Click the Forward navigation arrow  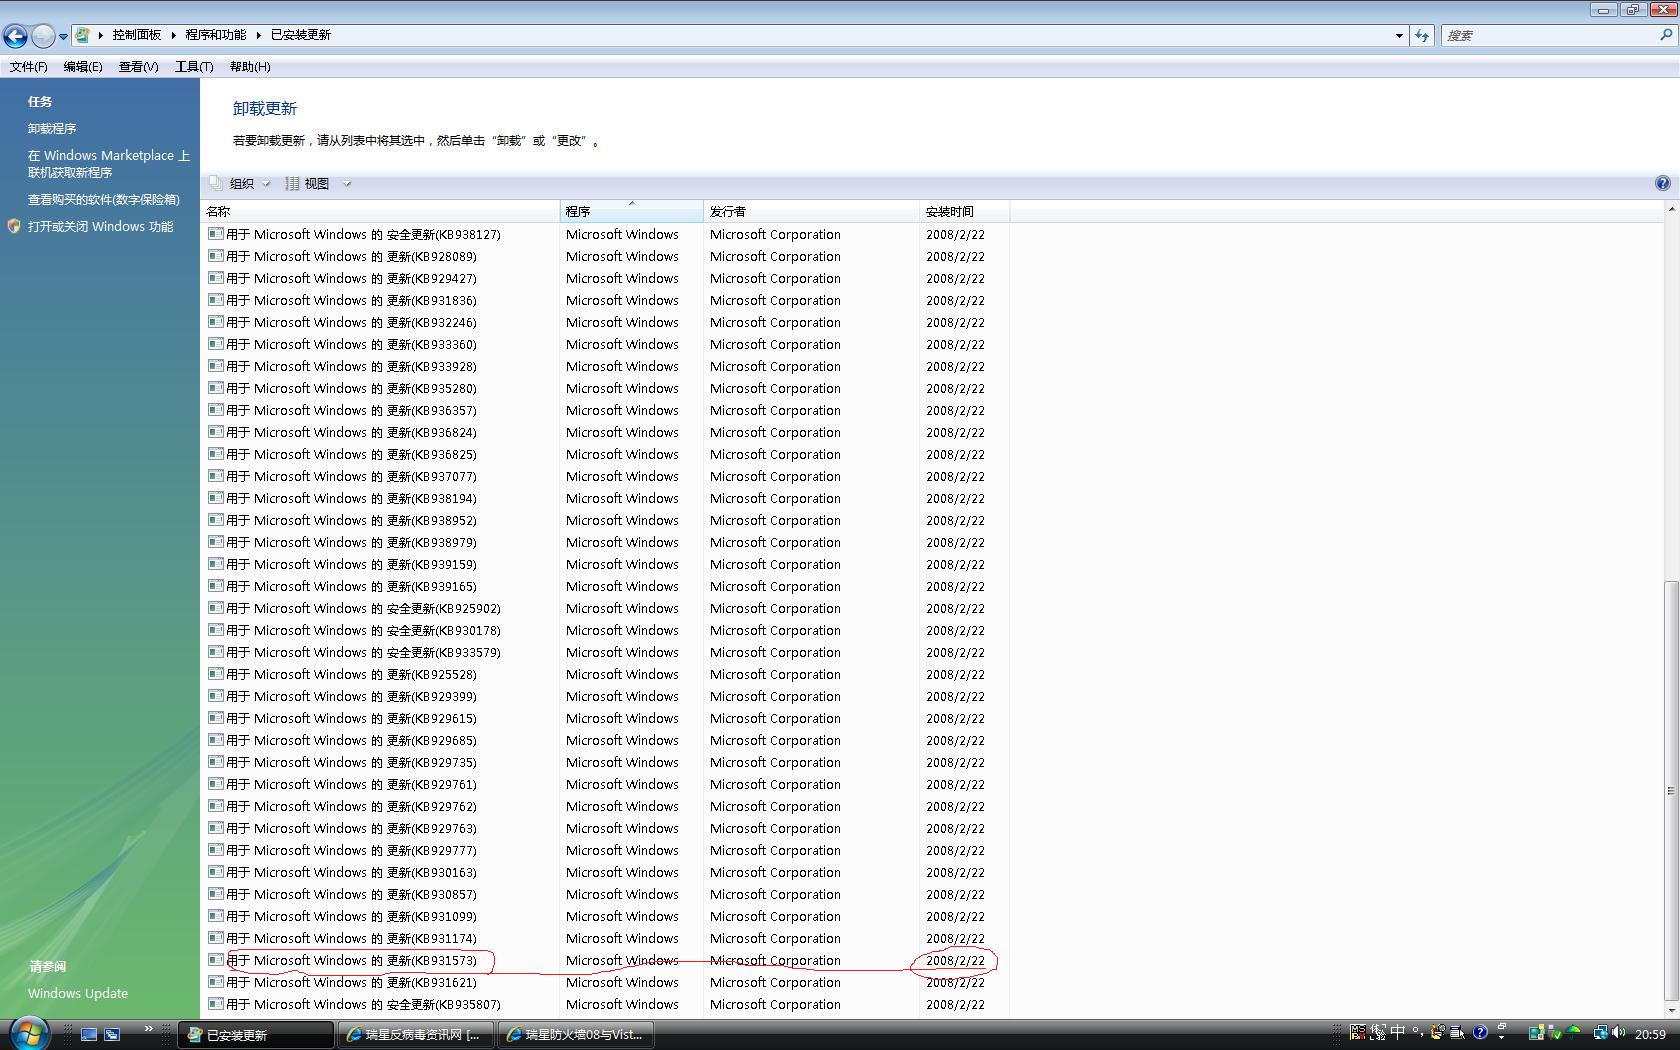coord(42,36)
